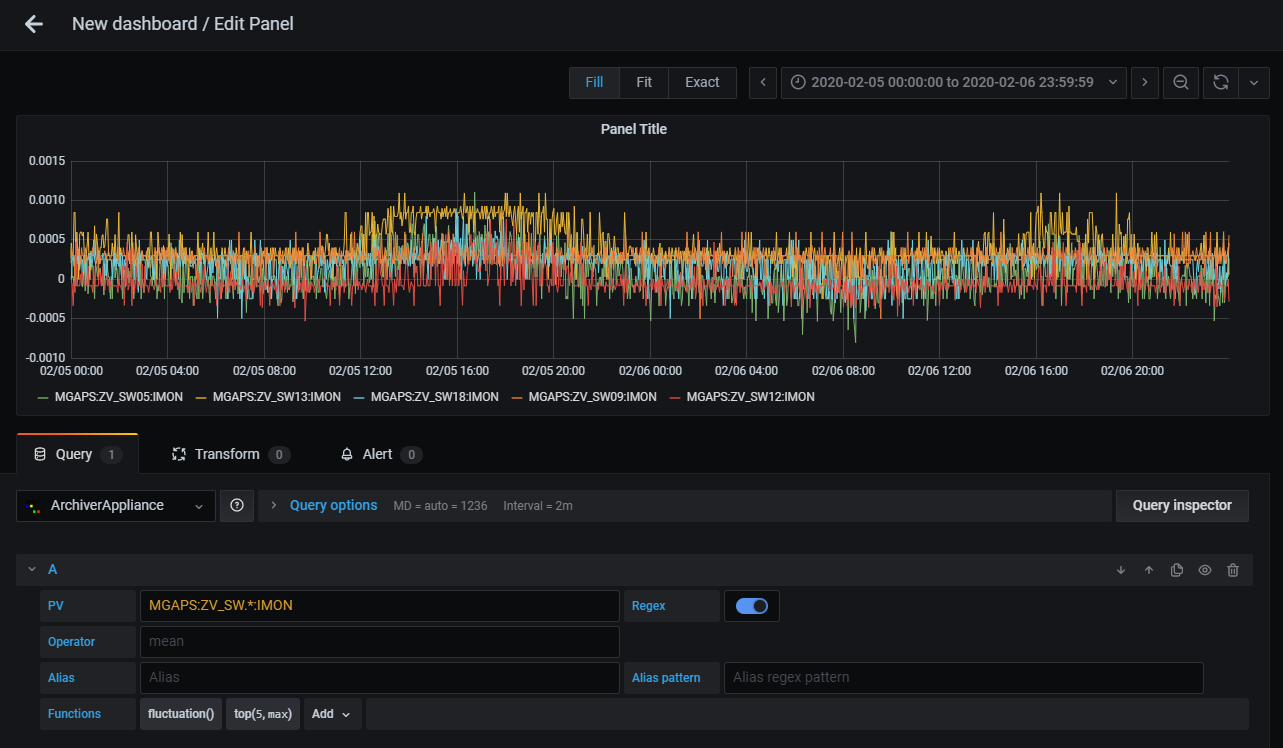Toggle visibility of query A
This screenshot has height=748, width=1283.
[x=1205, y=570]
